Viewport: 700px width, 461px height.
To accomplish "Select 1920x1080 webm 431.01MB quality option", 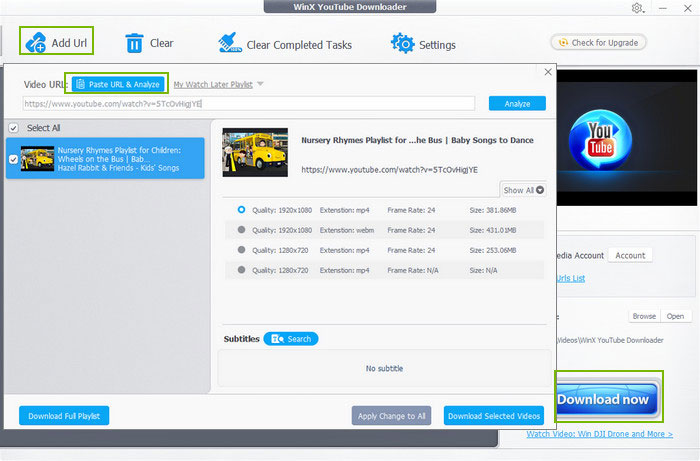I will click(241, 230).
